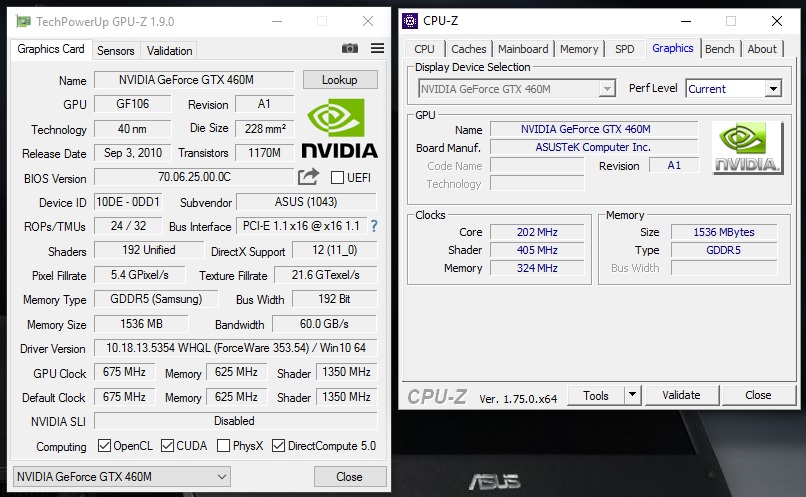Toggle the UEFI checkbox
Image resolution: width=806 pixels, height=497 pixels.
[337, 178]
